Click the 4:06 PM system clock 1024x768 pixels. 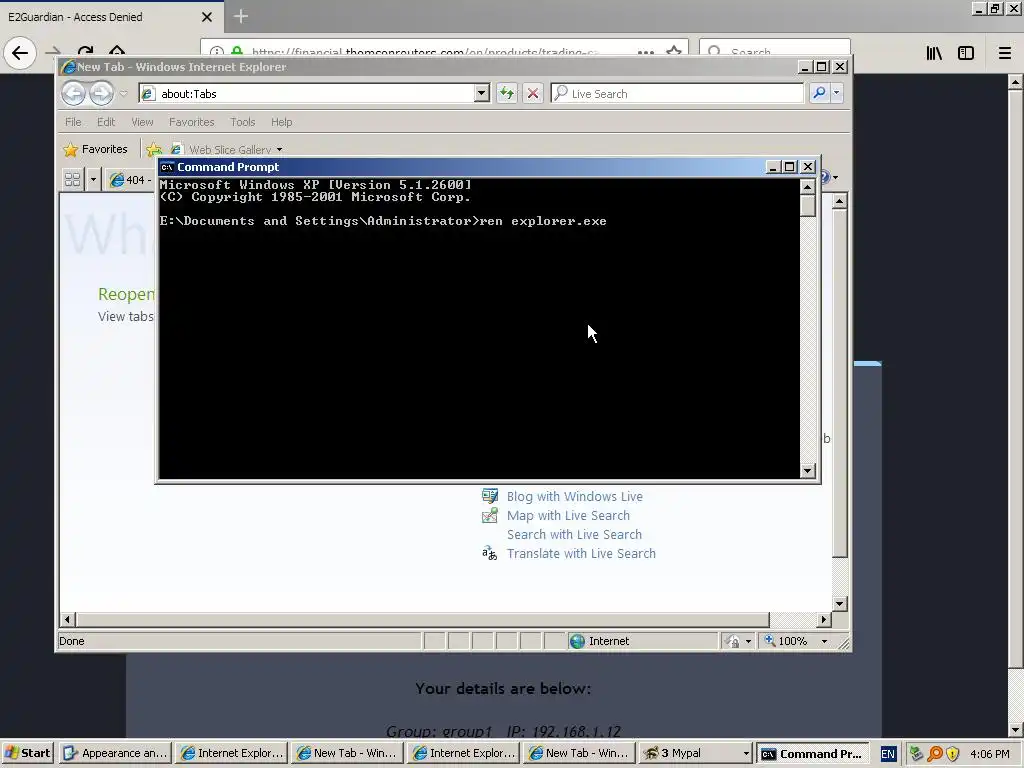tap(989, 754)
